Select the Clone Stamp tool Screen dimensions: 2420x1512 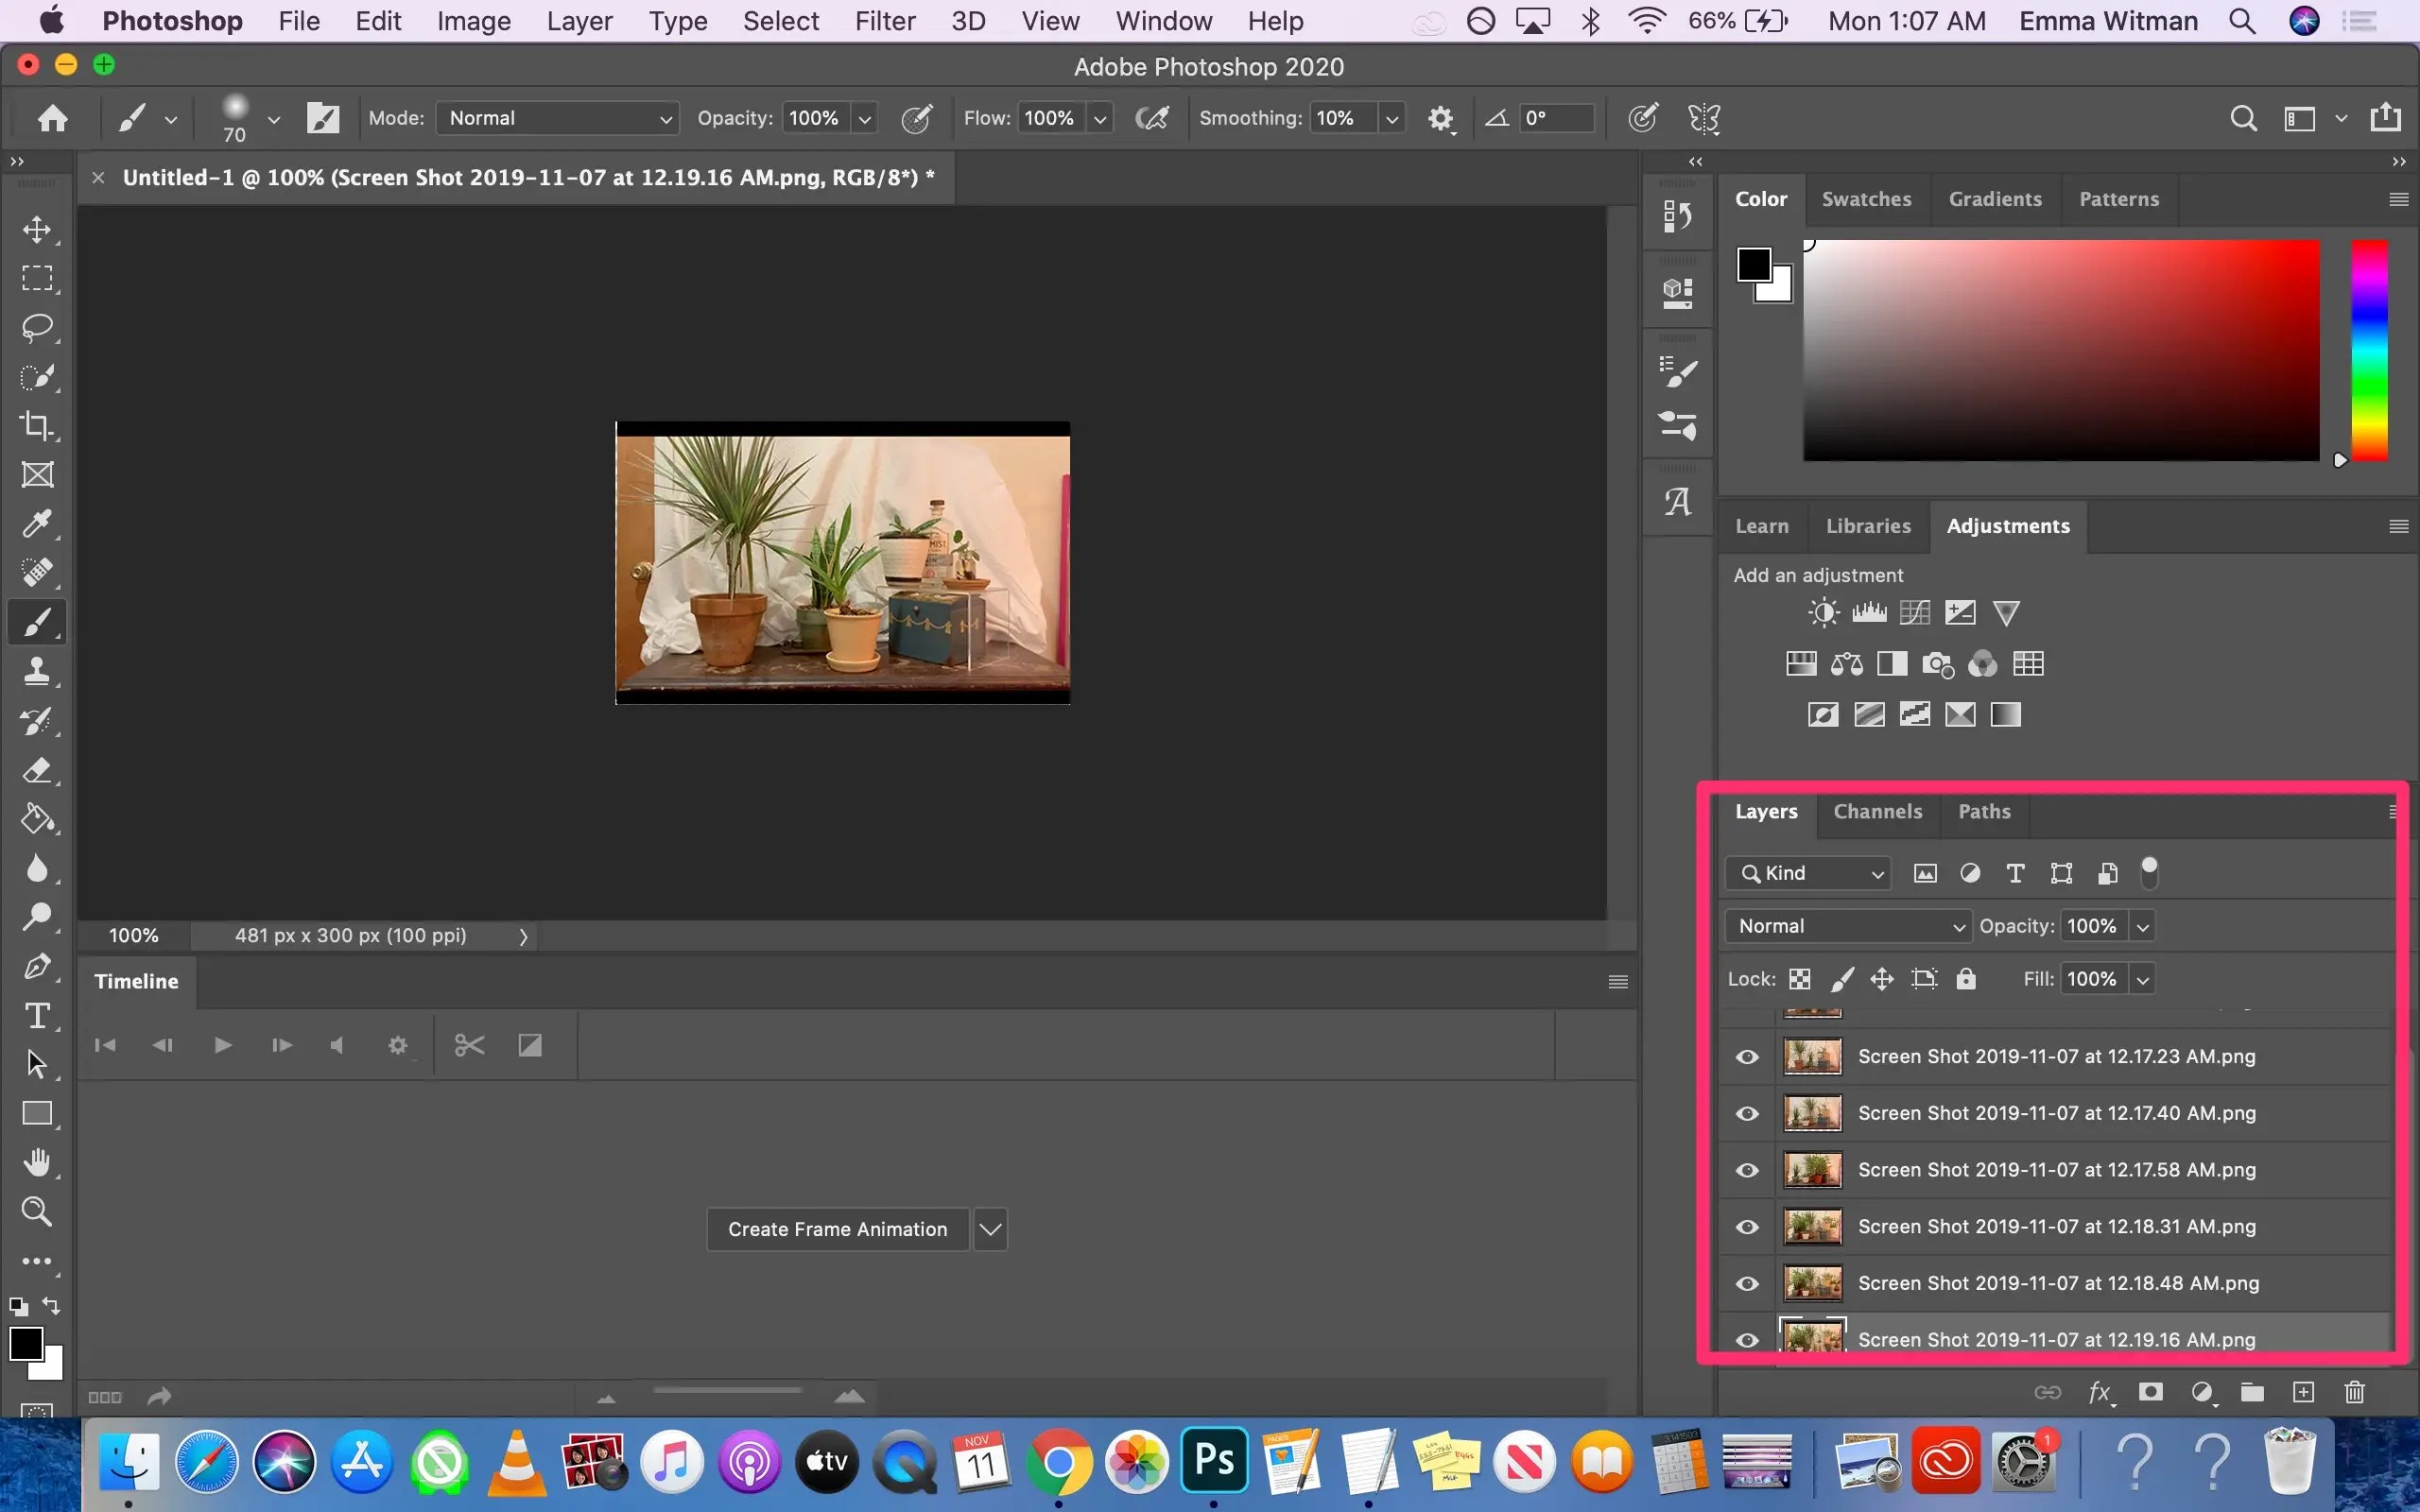point(37,671)
